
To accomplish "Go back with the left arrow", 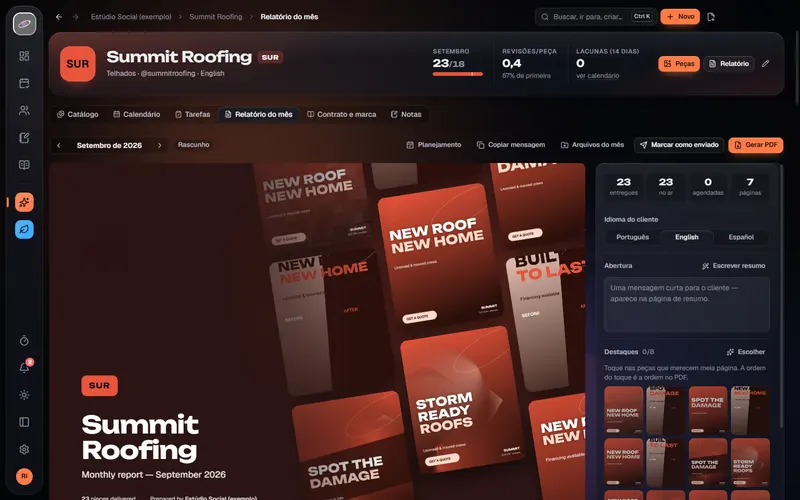I will tap(59, 17).
